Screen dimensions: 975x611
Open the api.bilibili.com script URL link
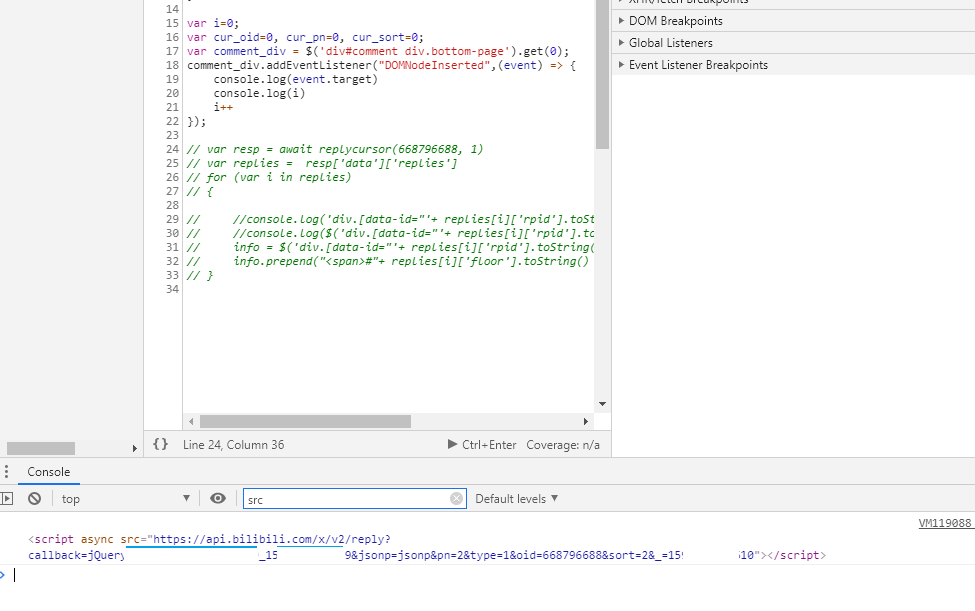(272, 539)
